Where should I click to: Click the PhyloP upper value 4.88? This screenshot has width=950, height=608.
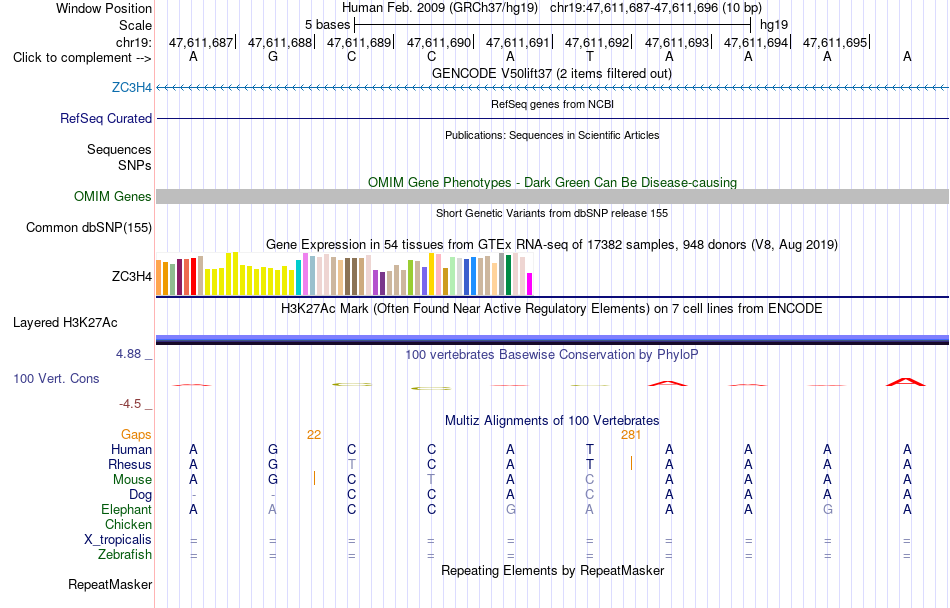tap(128, 354)
